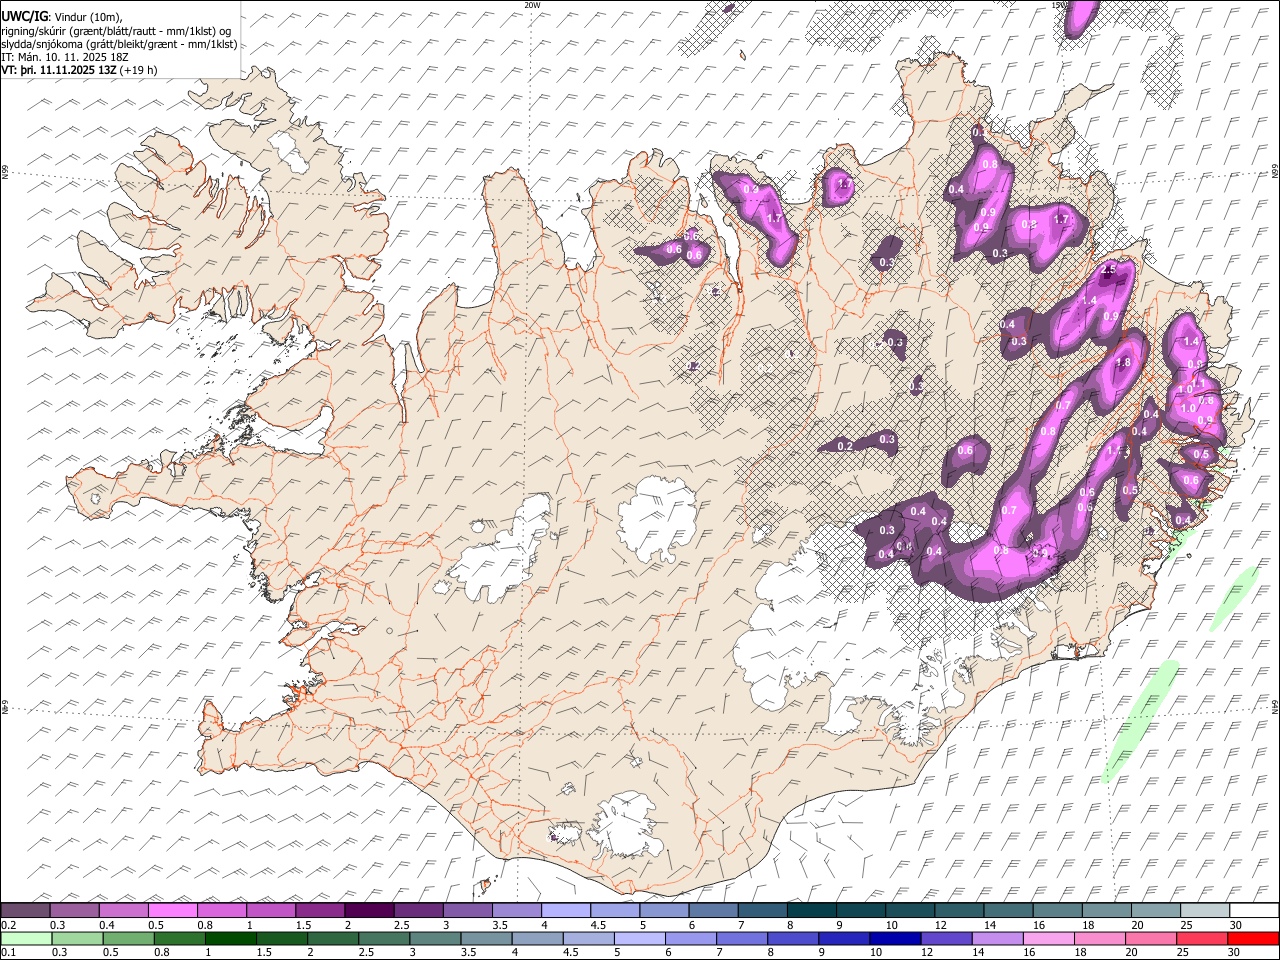Select the 0.5 green swatch in lower legend row

[x=128, y=938]
